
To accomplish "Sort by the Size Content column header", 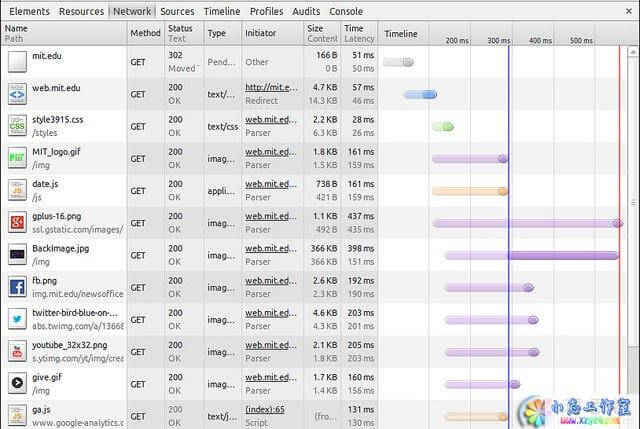I will click(322, 33).
